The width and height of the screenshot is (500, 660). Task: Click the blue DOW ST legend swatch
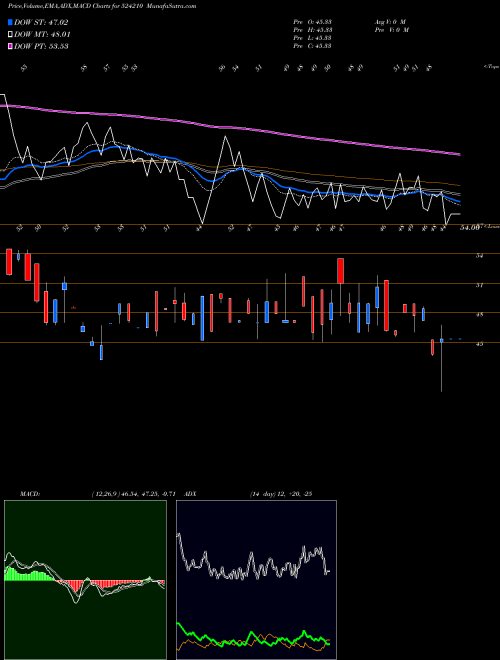11,22
